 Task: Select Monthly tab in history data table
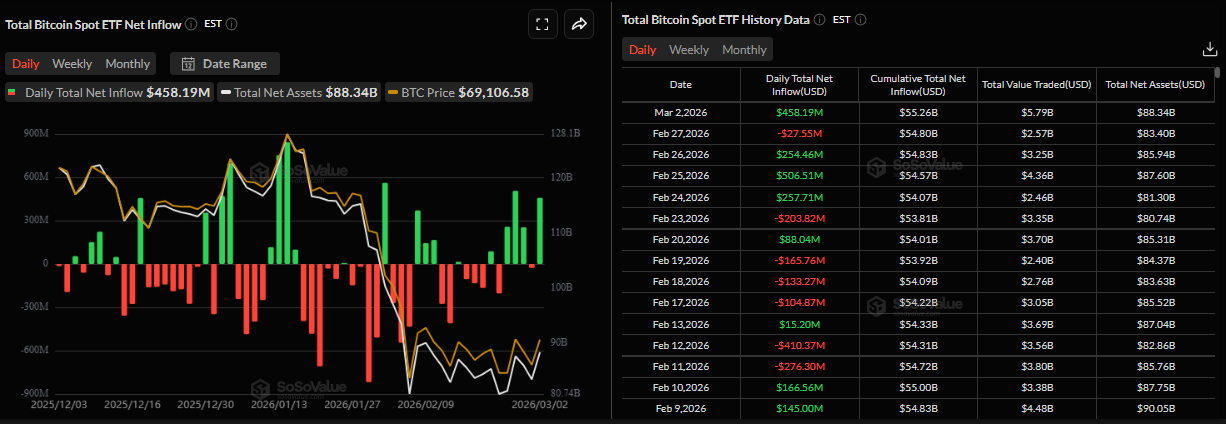point(744,50)
